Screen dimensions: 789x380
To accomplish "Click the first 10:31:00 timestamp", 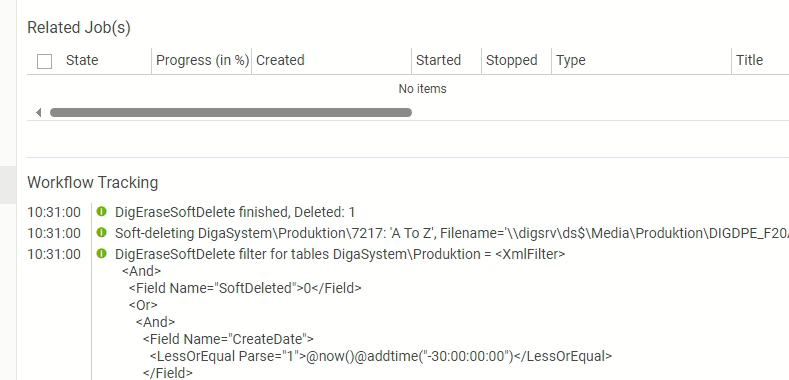I will click(x=54, y=212).
